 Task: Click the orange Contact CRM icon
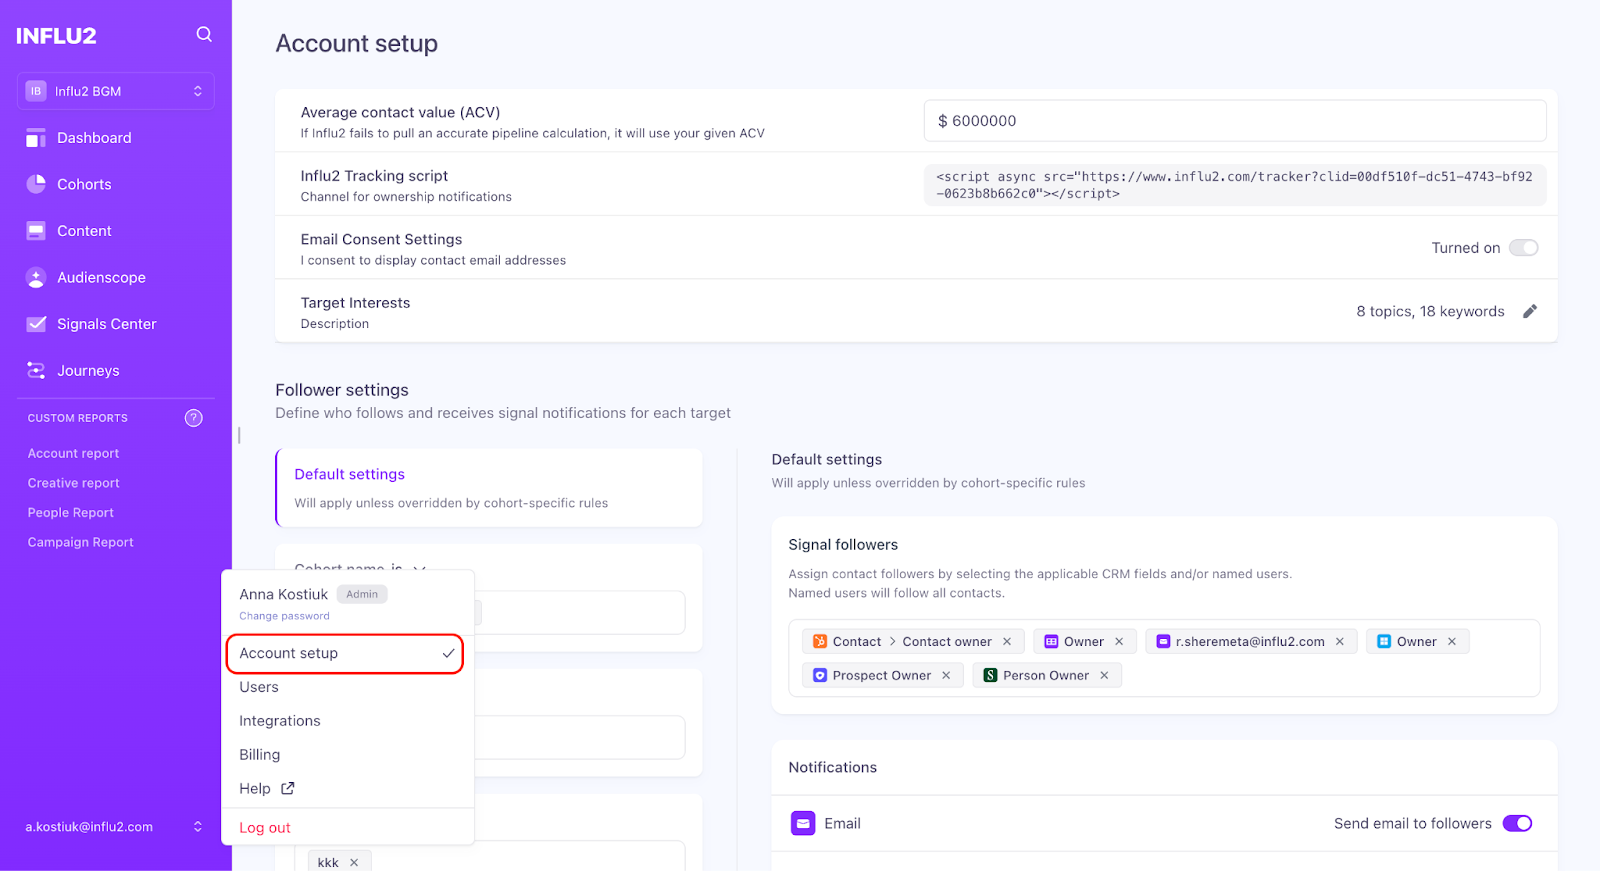click(820, 642)
